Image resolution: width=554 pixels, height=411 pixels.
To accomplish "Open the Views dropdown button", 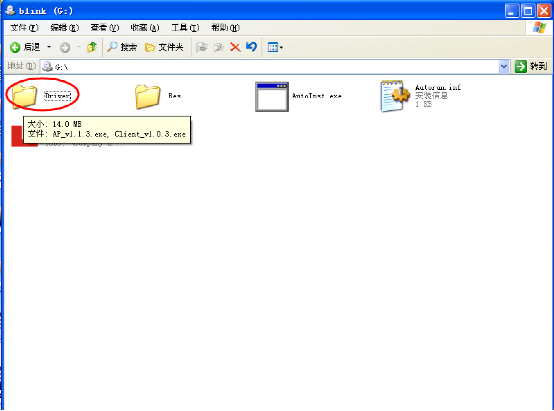I will point(275,47).
